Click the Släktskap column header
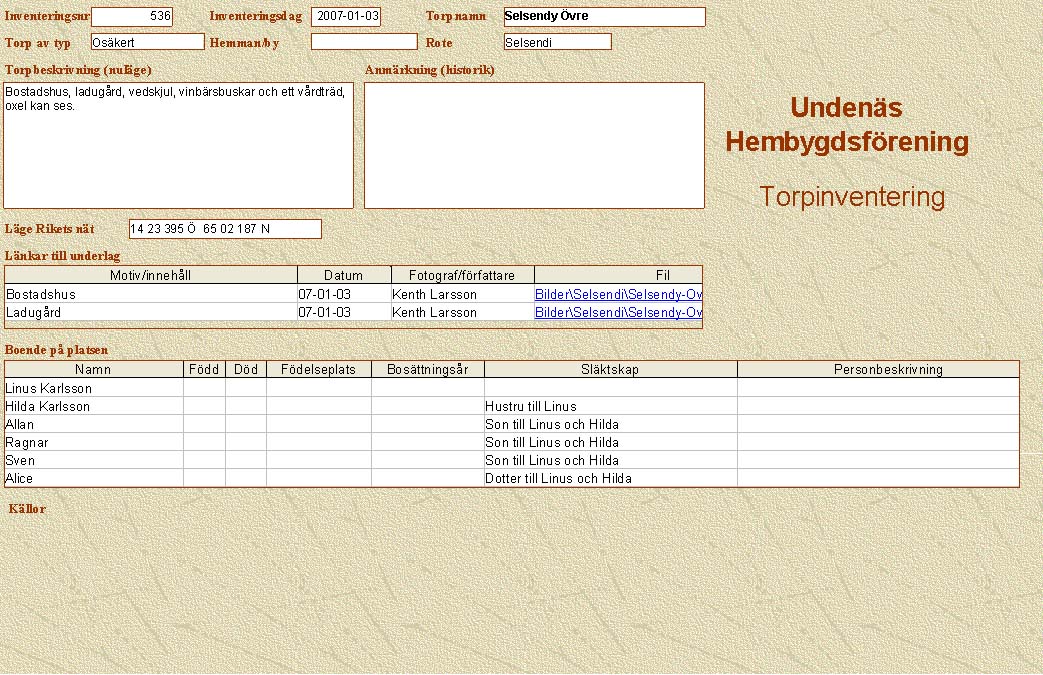1043x675 pixels. tap(610, 369)
